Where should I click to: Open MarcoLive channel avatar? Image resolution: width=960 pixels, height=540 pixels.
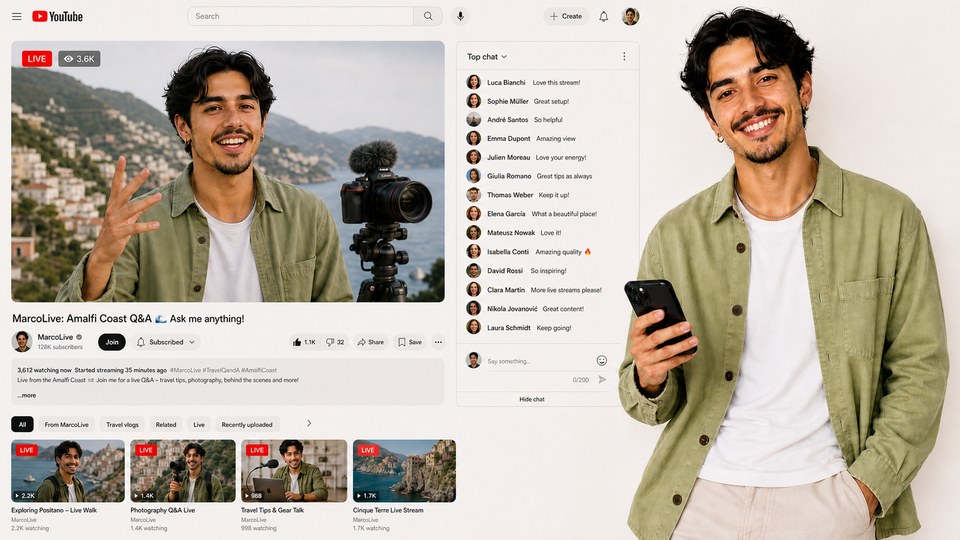pyautogui.click(x=22, y=341)
